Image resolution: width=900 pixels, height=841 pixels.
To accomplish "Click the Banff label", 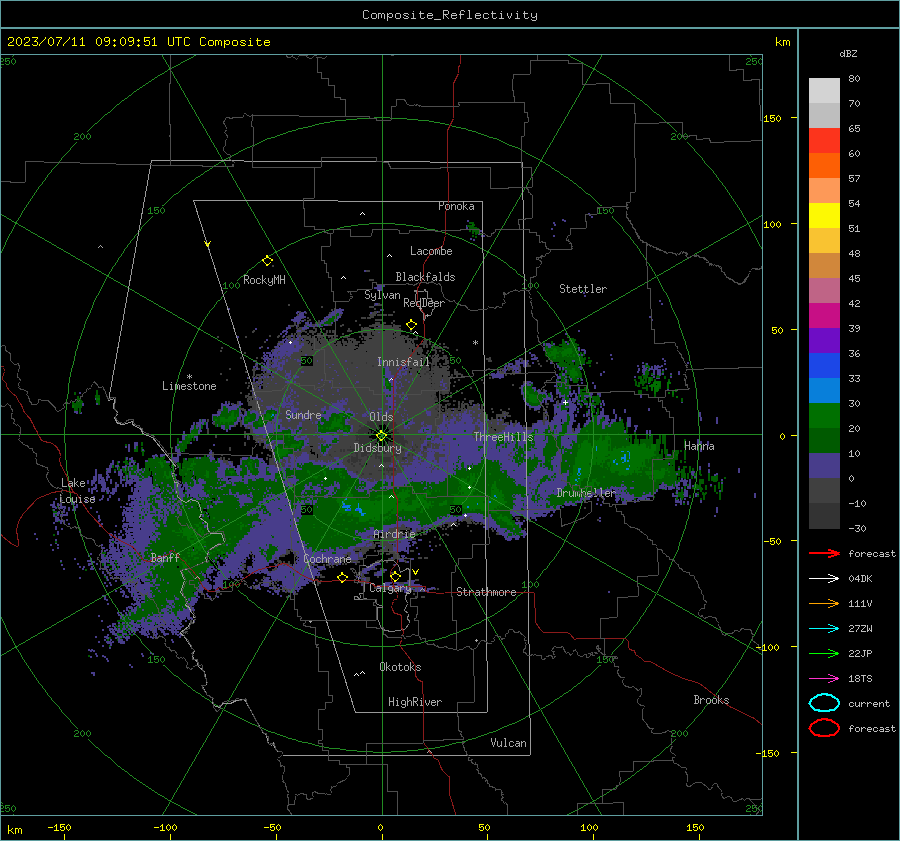I will pyautogui.click(x=165, y=558).
